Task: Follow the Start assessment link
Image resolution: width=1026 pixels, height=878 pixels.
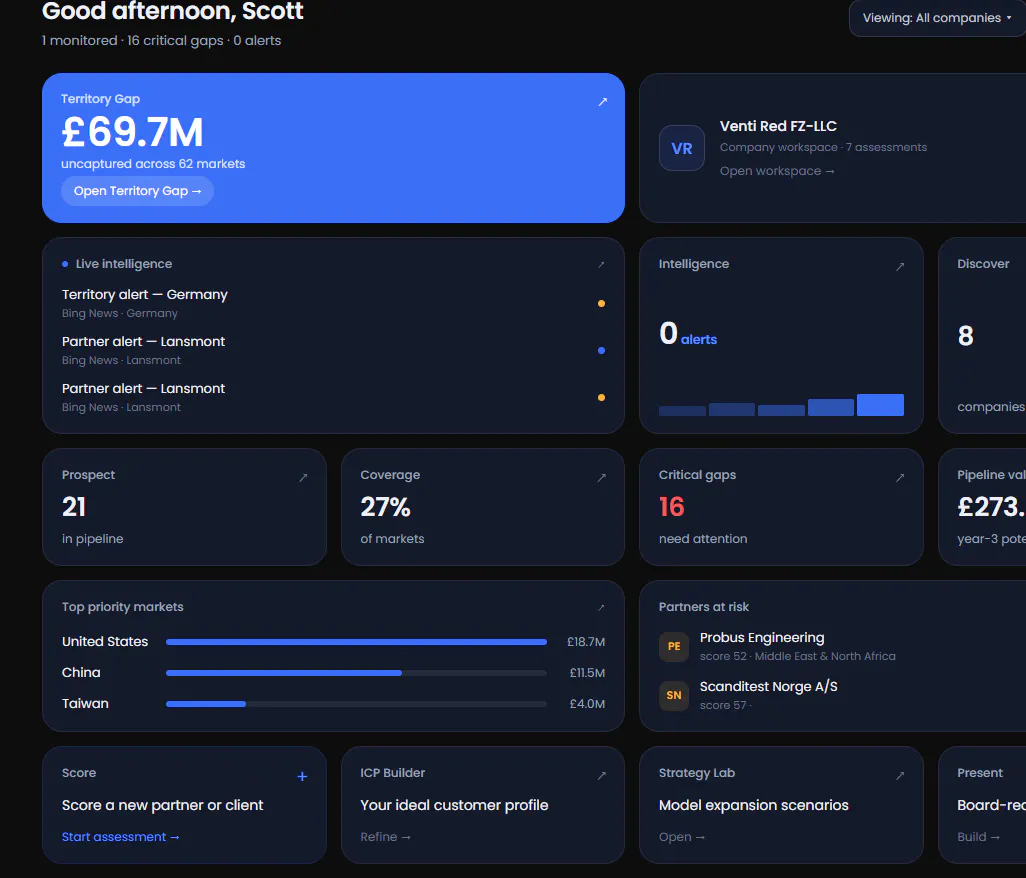Action: click(x=120, y=837)
